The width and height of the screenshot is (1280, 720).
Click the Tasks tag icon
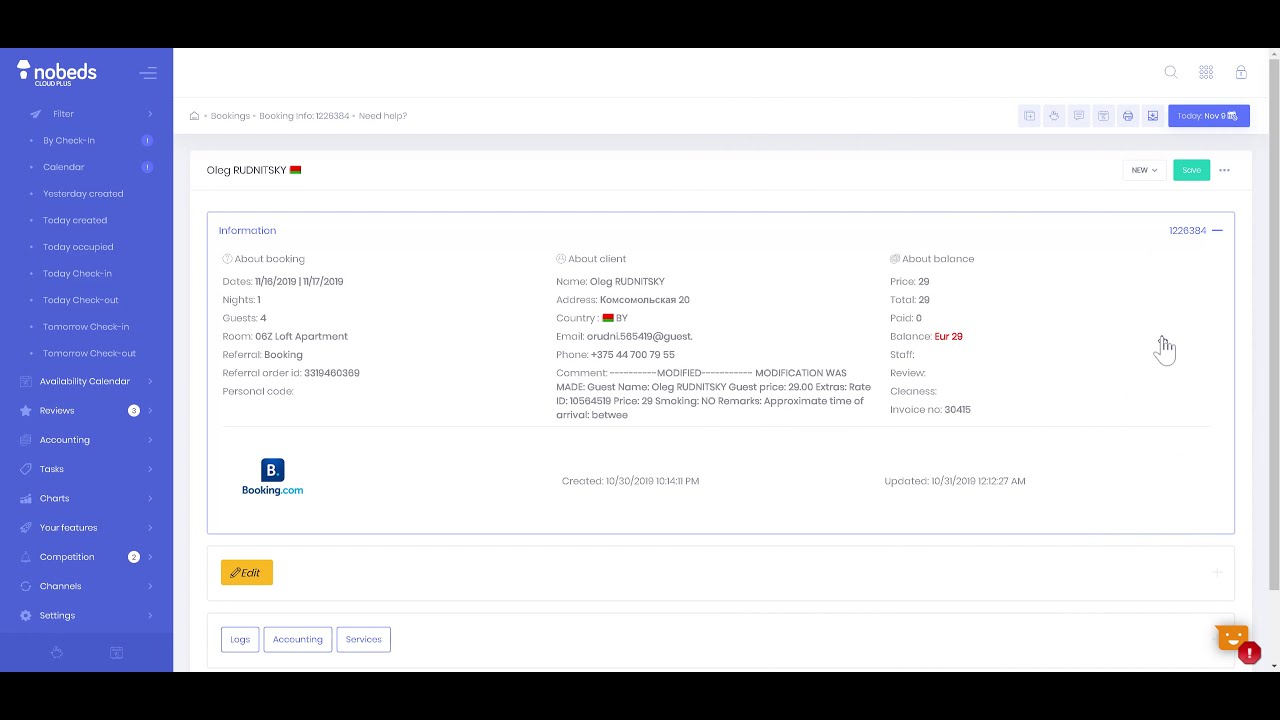[26, 469]
